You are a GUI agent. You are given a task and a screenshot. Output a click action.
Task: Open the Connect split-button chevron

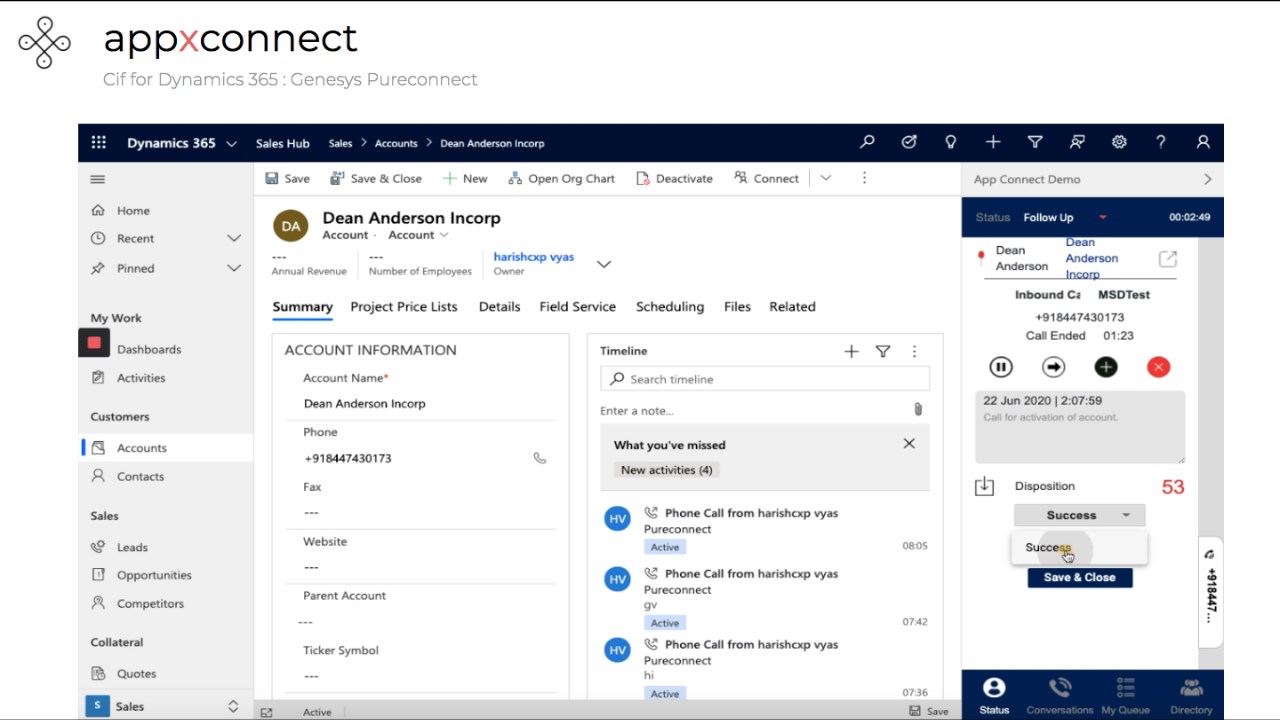click(826, 178)
